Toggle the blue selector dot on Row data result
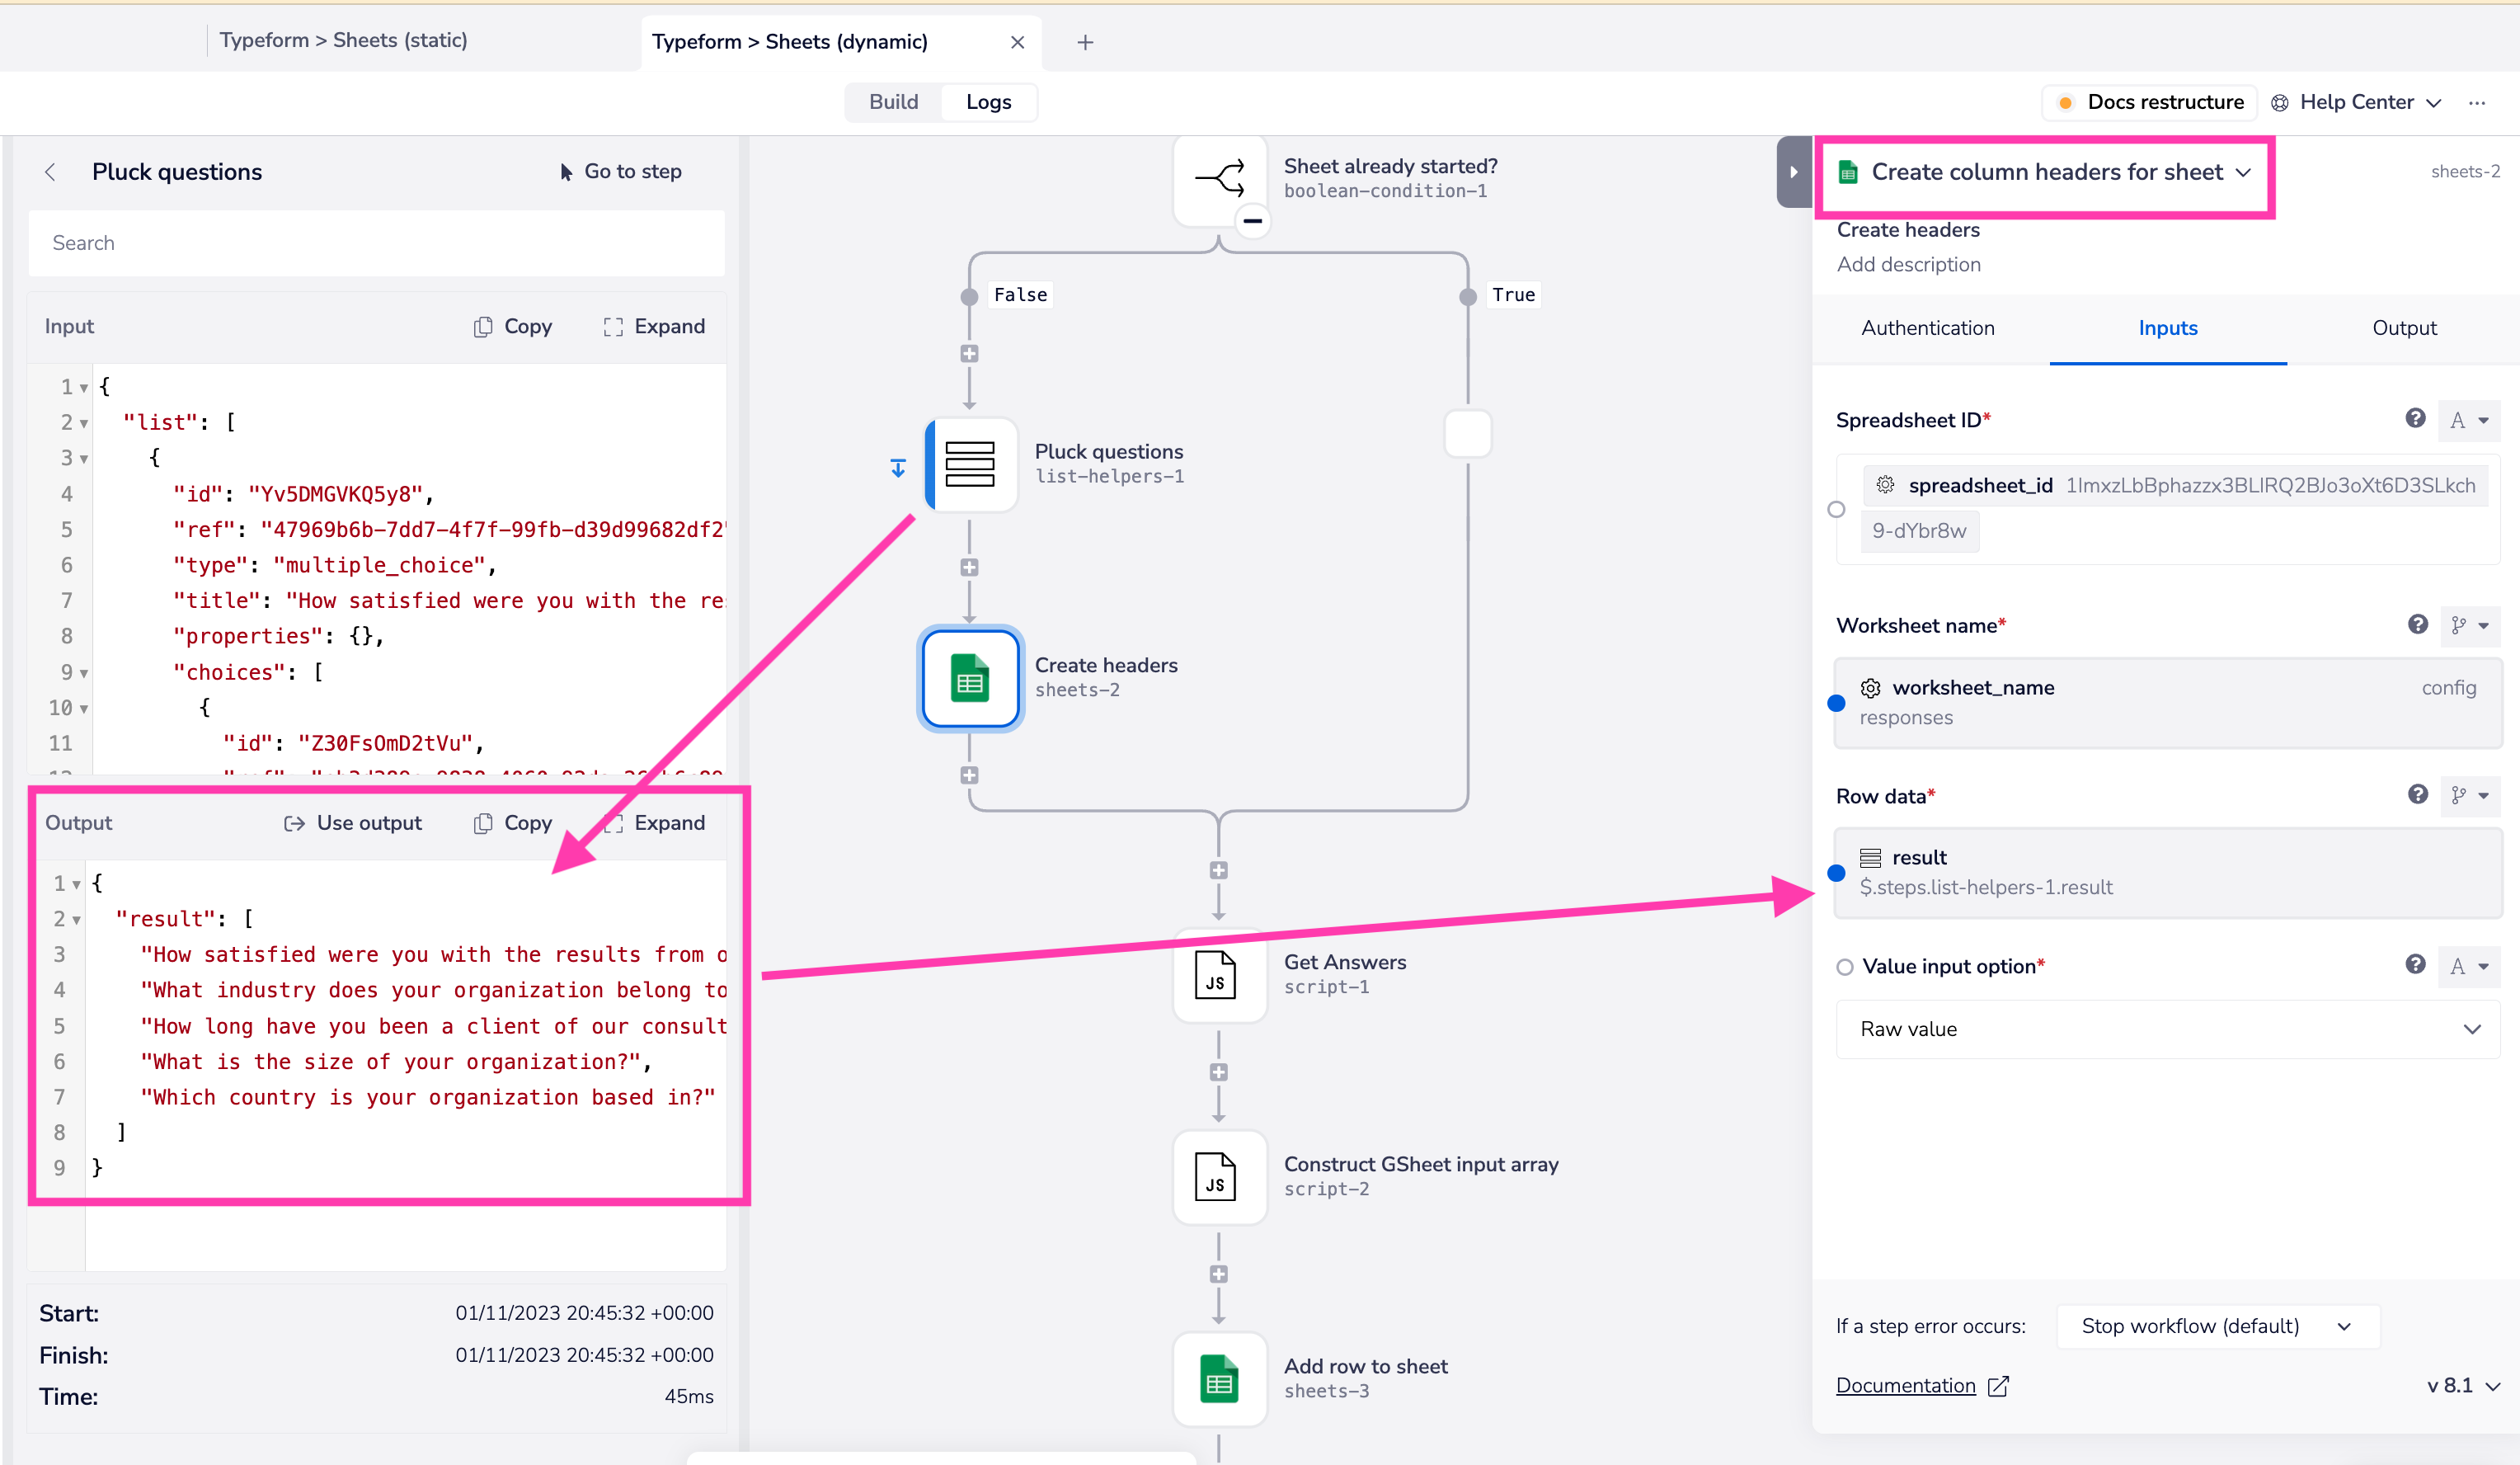This screenshot has width=2520, height=1465. point(1836,873)
